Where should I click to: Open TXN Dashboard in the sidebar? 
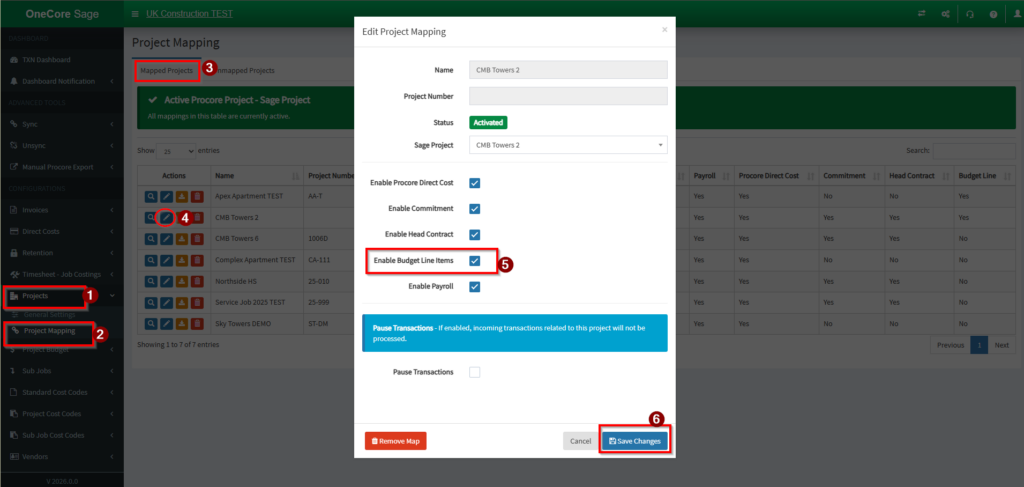[x=46, y=60]
